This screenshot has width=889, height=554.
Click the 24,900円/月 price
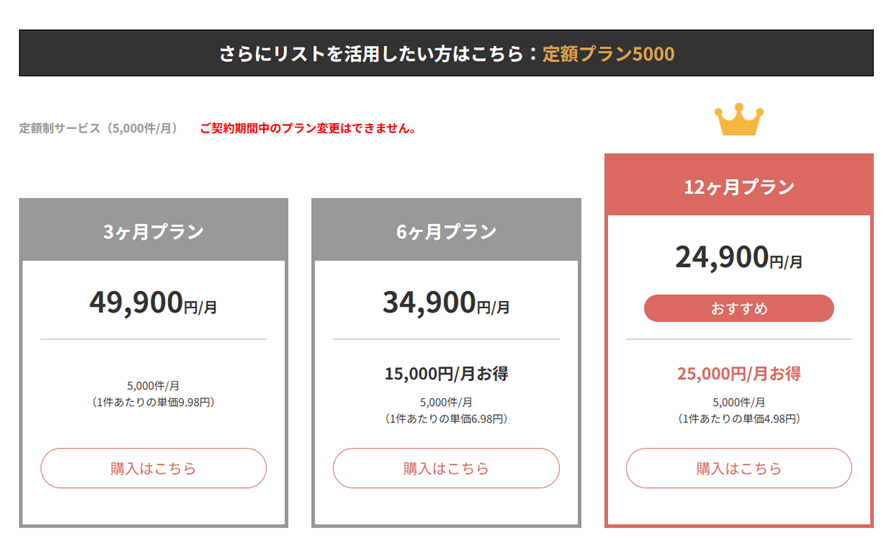pyautogui.click(x=739, y=257)
